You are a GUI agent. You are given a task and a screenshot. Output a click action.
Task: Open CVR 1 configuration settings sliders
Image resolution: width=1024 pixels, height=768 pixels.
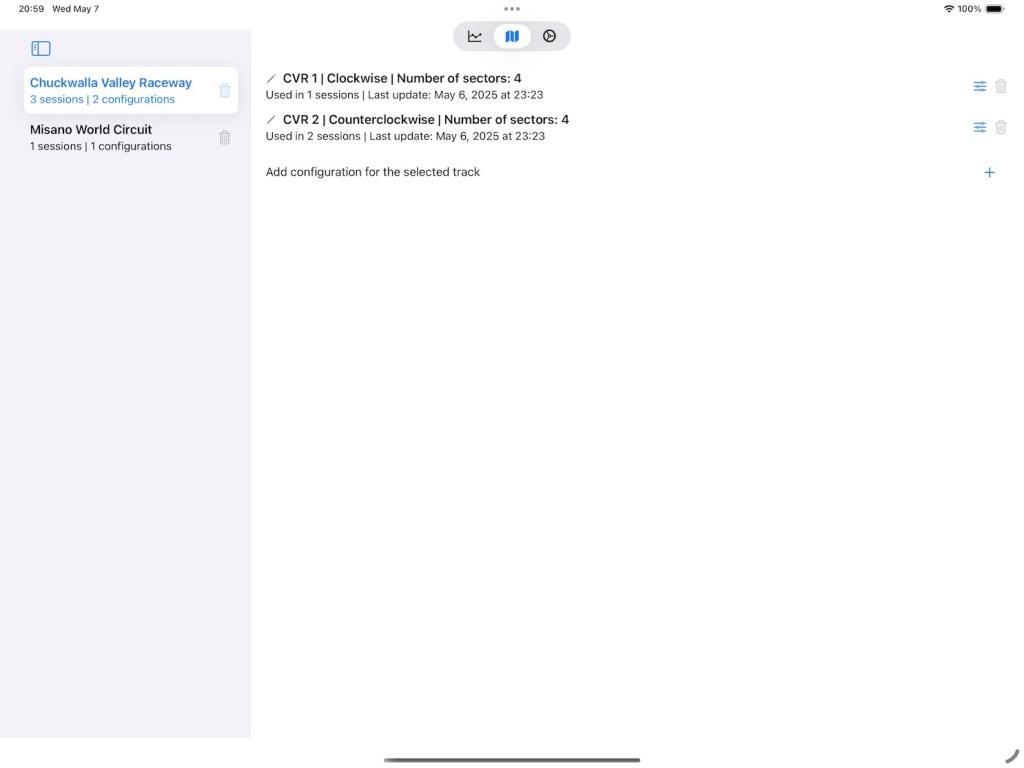[x=980, y=86]
